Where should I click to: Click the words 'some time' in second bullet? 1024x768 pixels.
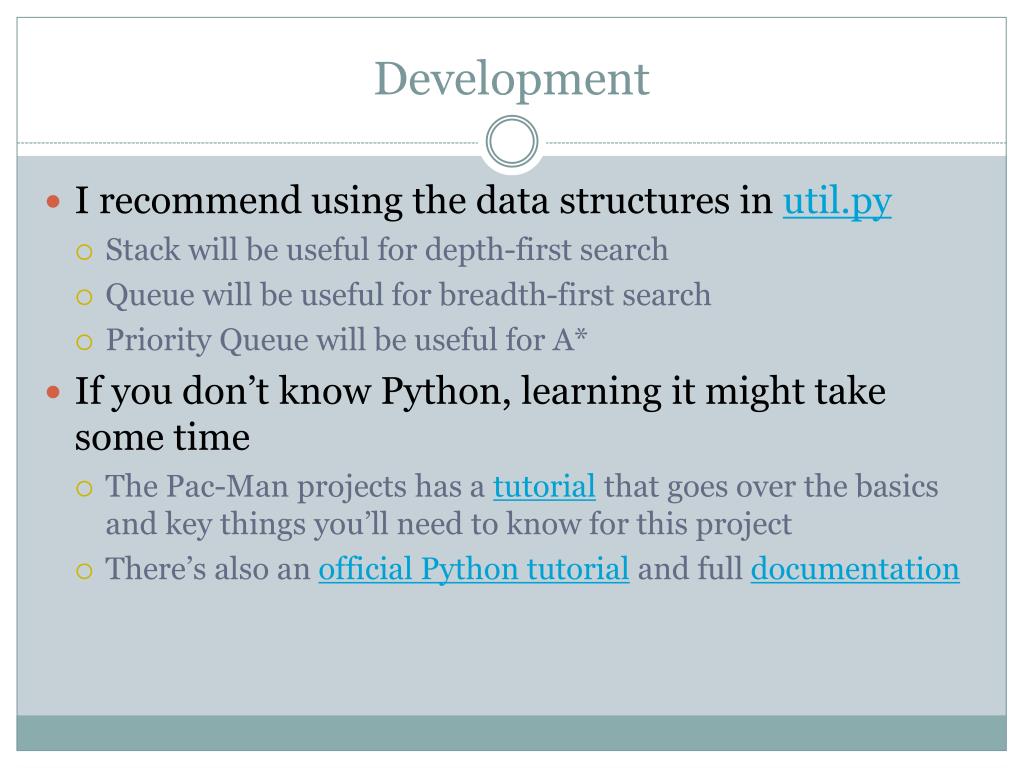point(162,437)
